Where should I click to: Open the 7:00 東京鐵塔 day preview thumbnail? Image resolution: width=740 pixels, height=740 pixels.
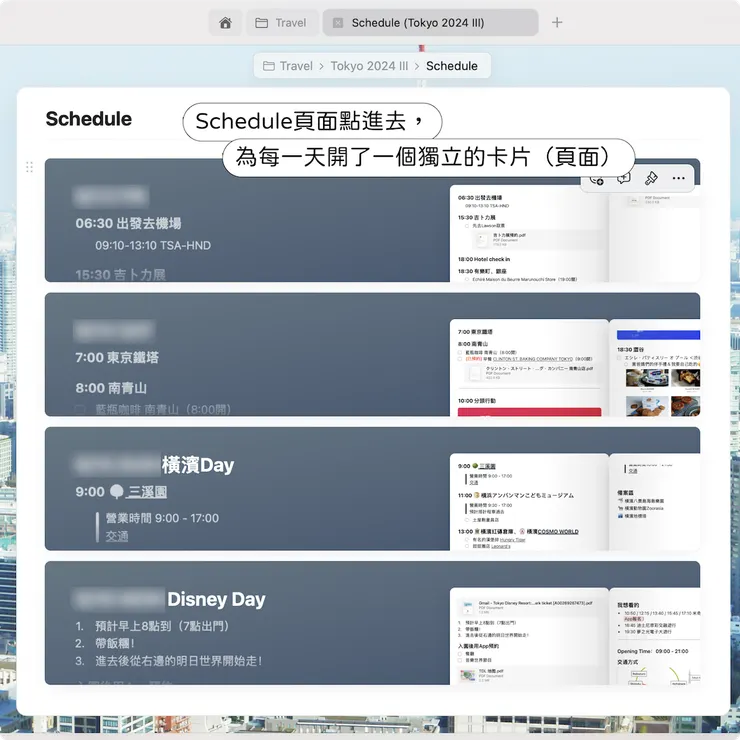[x=529, y=368]
